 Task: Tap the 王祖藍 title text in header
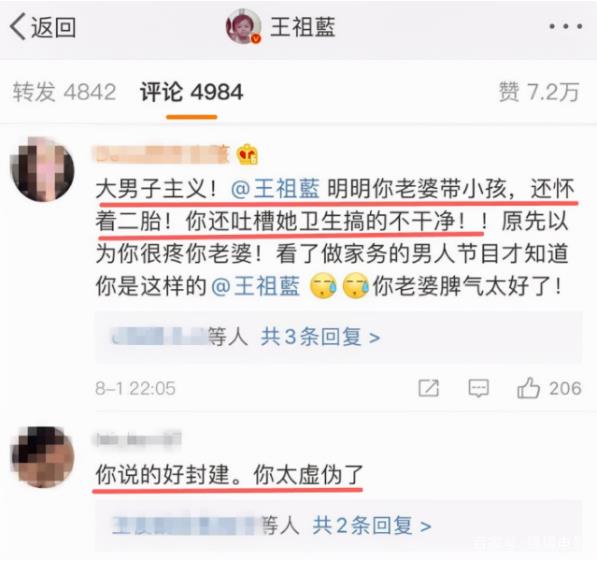(303, 27)
